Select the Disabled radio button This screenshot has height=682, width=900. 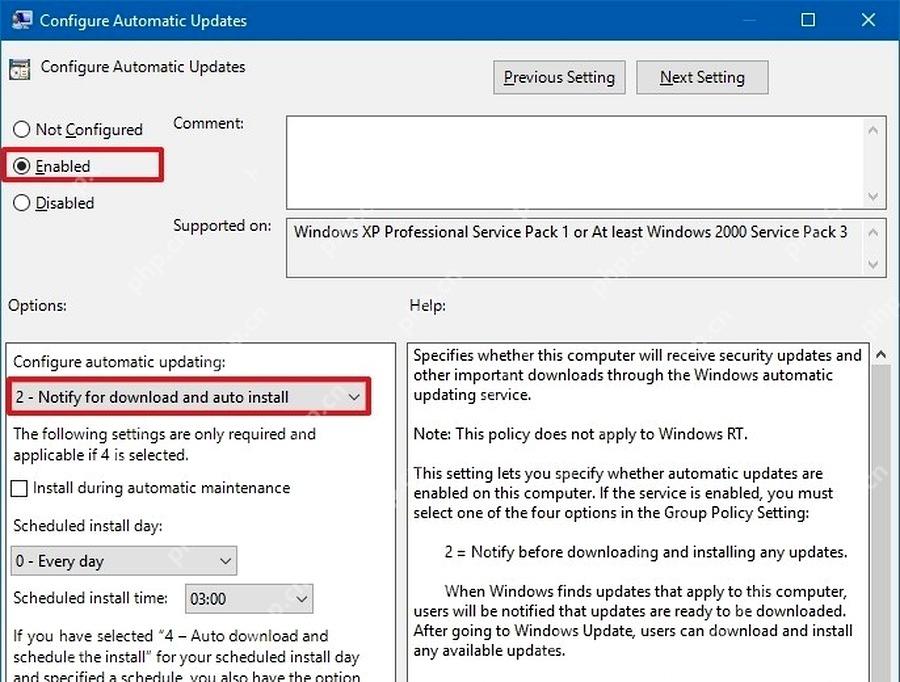click(x=21, y=203)
